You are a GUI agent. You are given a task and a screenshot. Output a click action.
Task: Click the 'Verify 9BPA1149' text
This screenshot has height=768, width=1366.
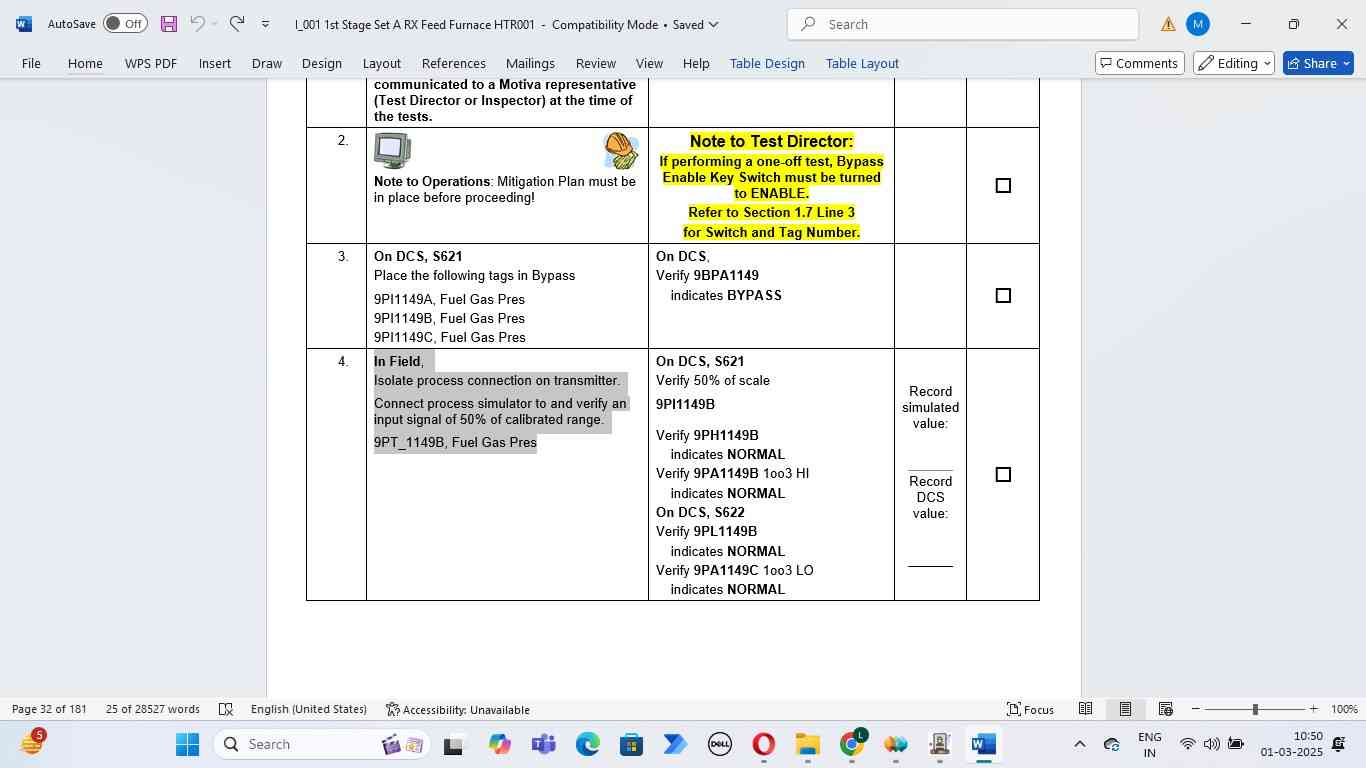[x=707, y=276]
